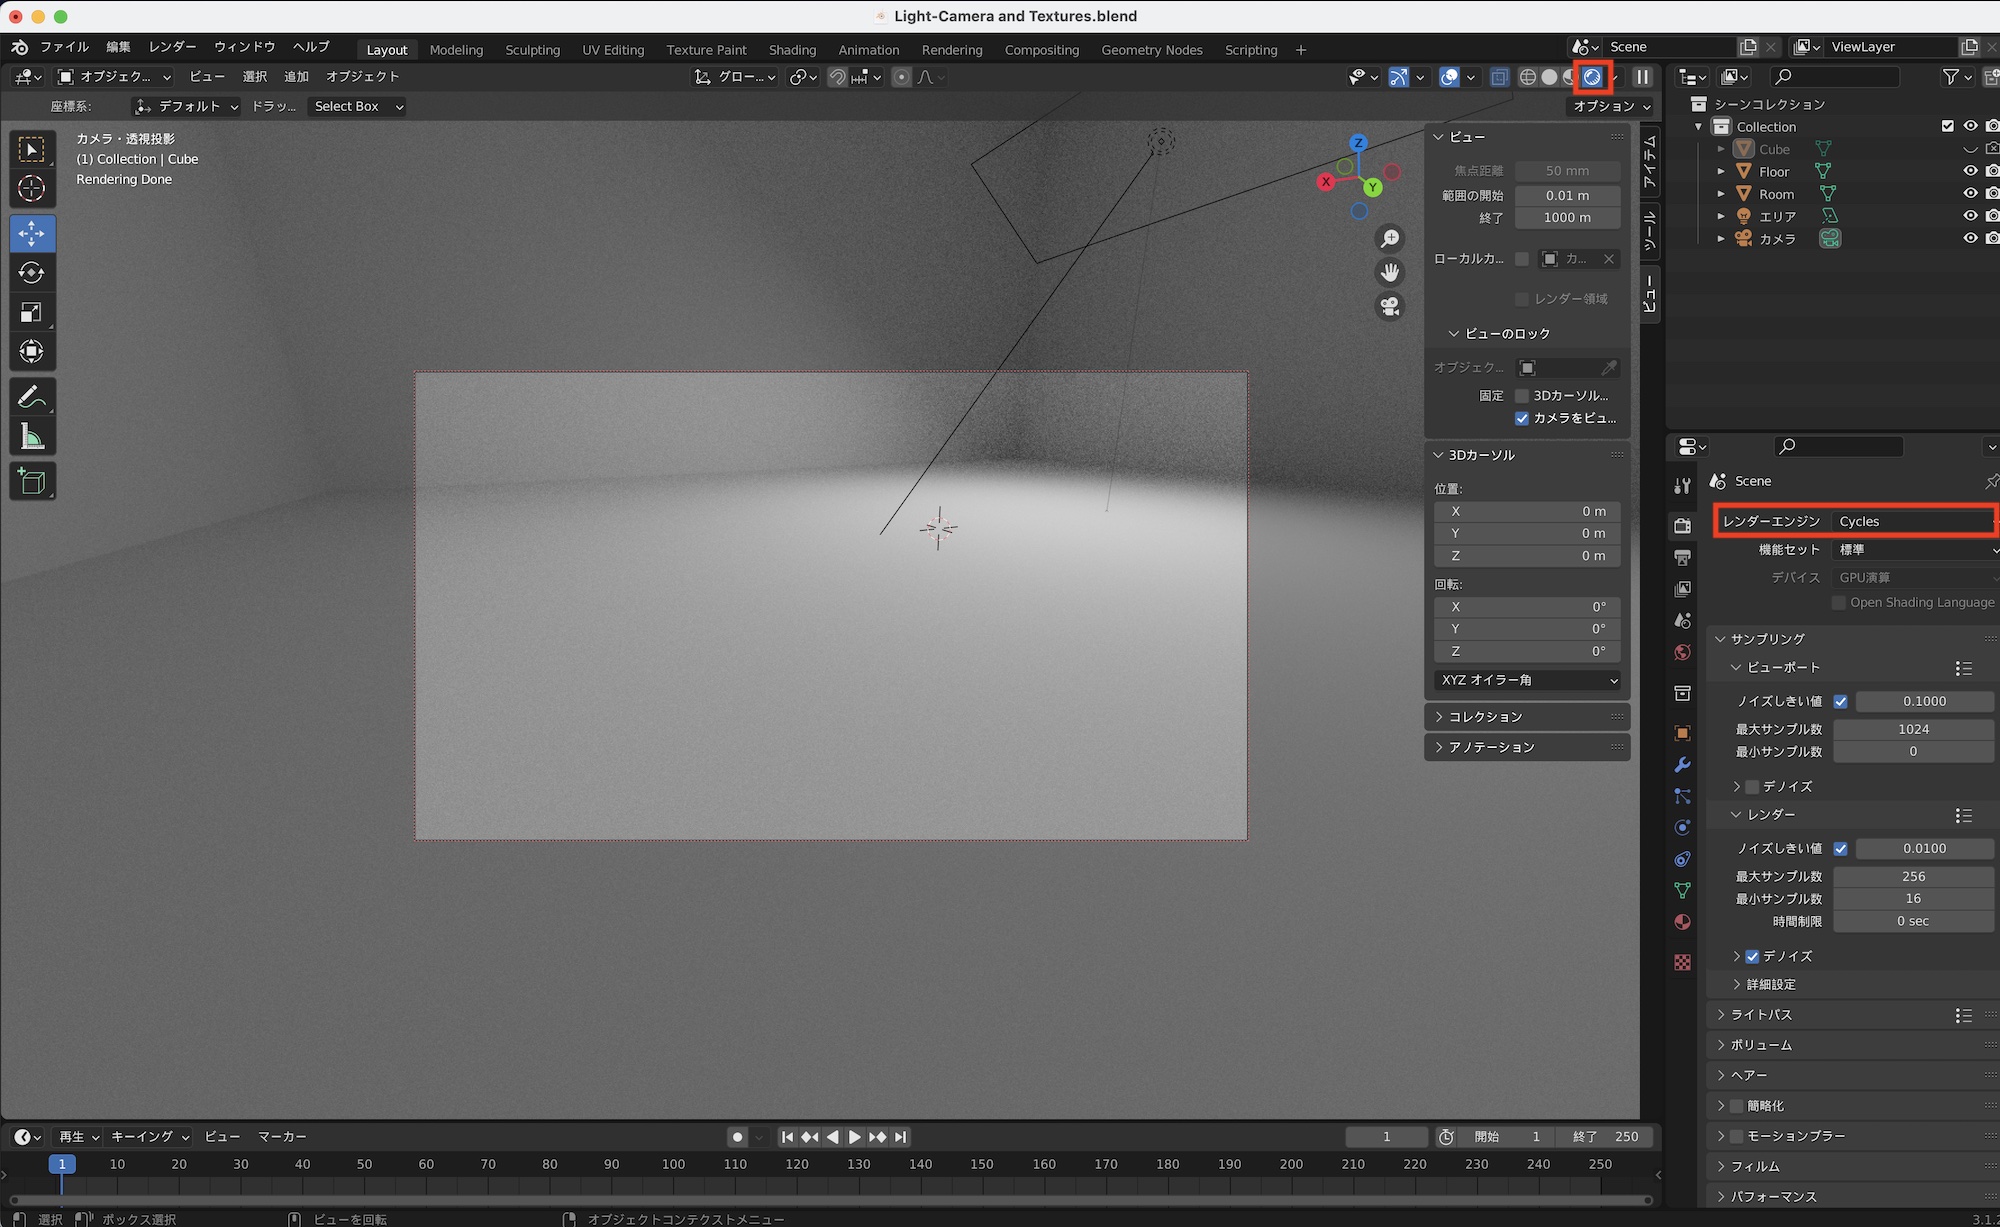Hide the Floor object with its eye icon

pyautogui.click(x=1970, y=171)
